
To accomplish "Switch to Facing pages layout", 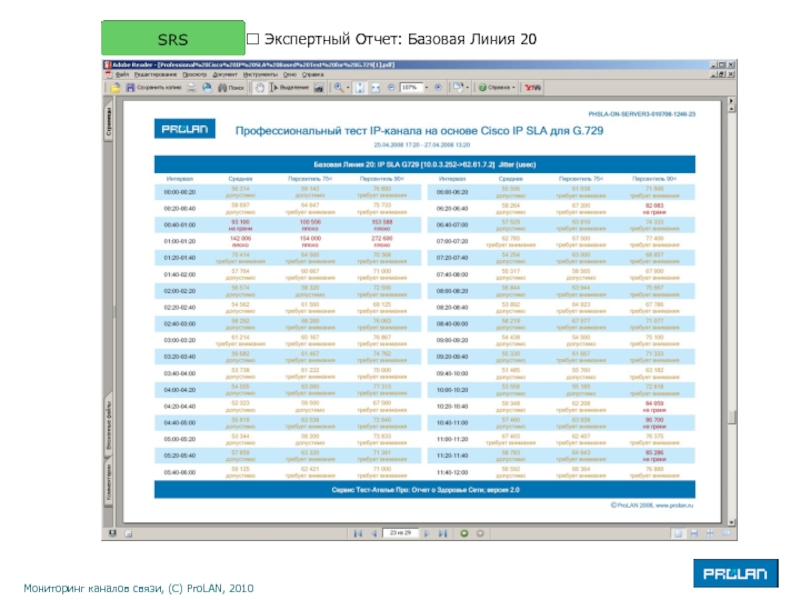I will click(x=710, y=534).
